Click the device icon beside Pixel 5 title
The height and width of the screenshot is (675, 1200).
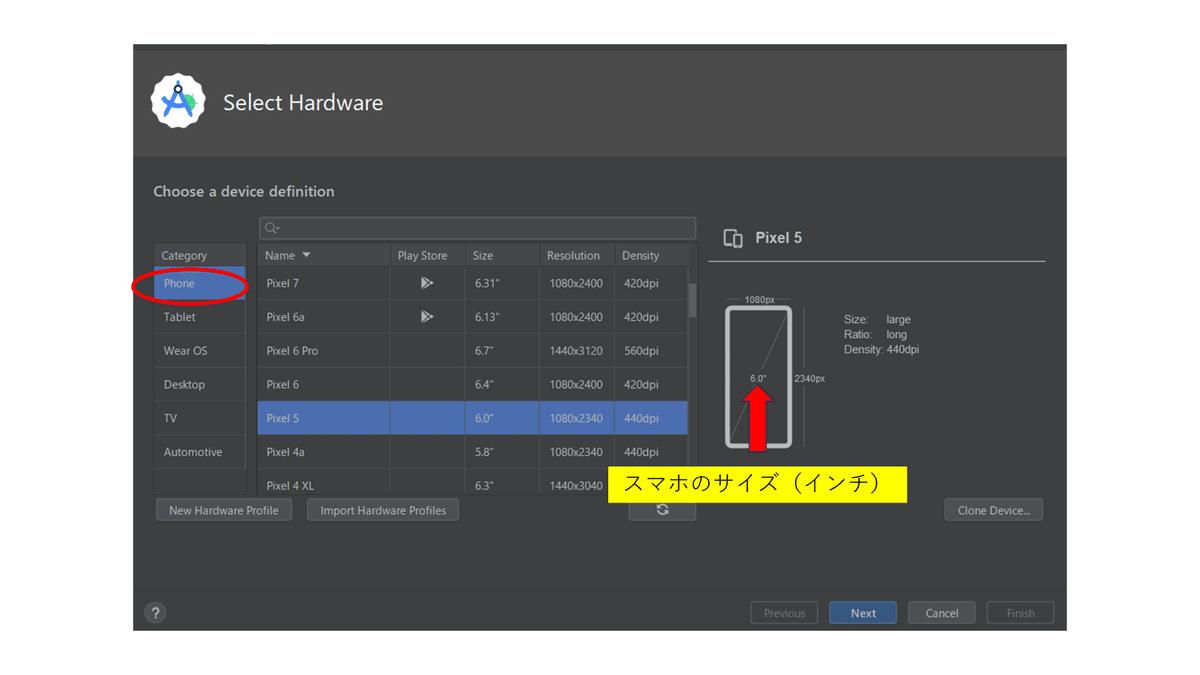point(733,238)
